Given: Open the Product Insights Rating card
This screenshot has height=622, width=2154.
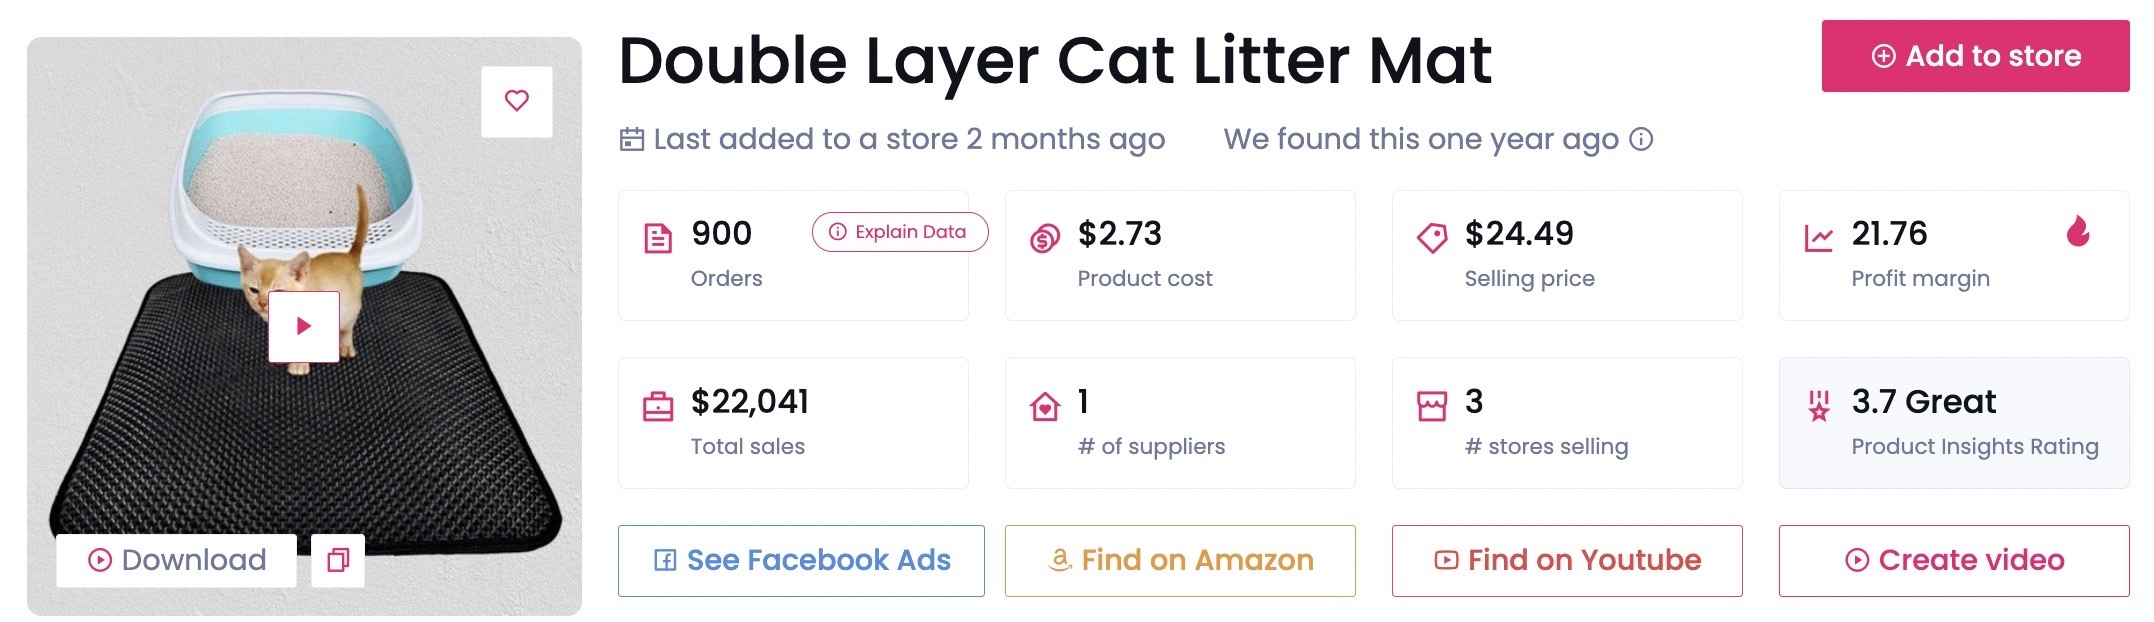Looking at the screenshot, I should click(x=1954, y=423).
